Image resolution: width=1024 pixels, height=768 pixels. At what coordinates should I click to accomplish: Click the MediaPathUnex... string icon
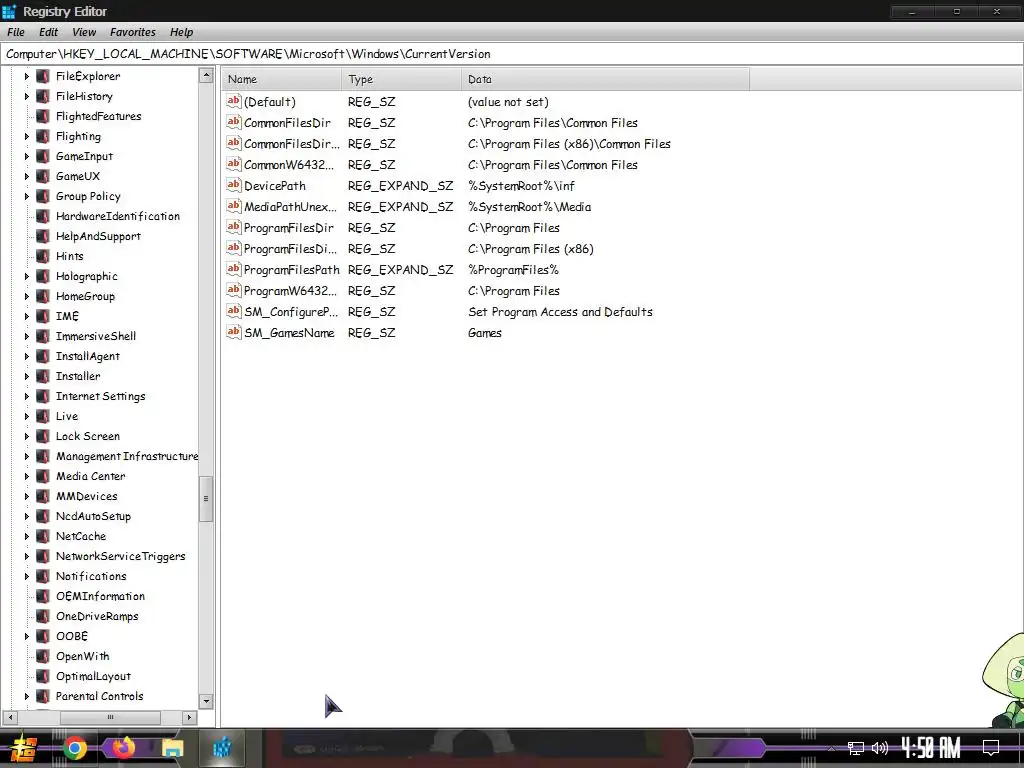(x=234, y=206)
